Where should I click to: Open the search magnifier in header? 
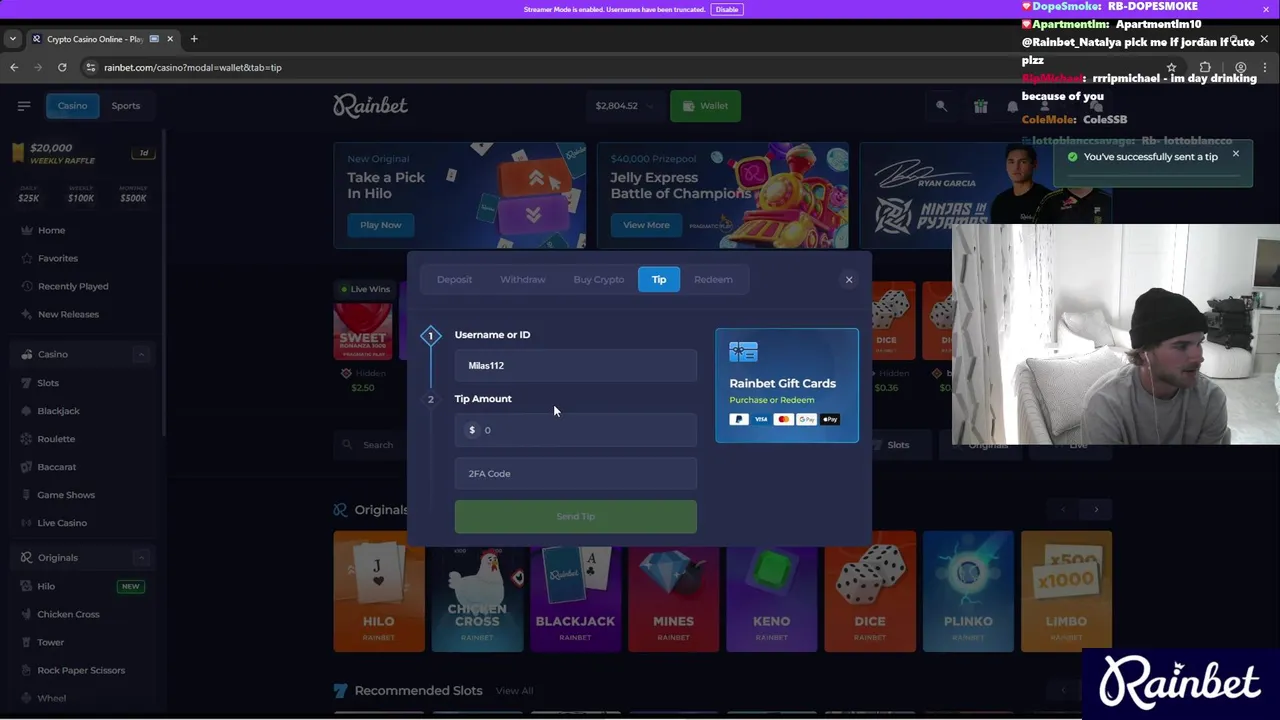941,106
